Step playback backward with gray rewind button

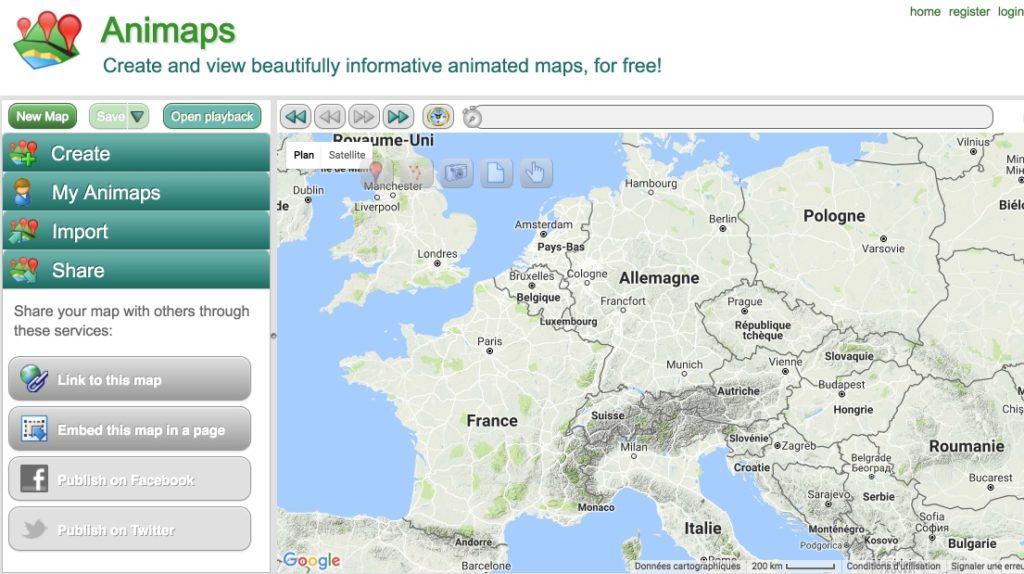[330, 117]
